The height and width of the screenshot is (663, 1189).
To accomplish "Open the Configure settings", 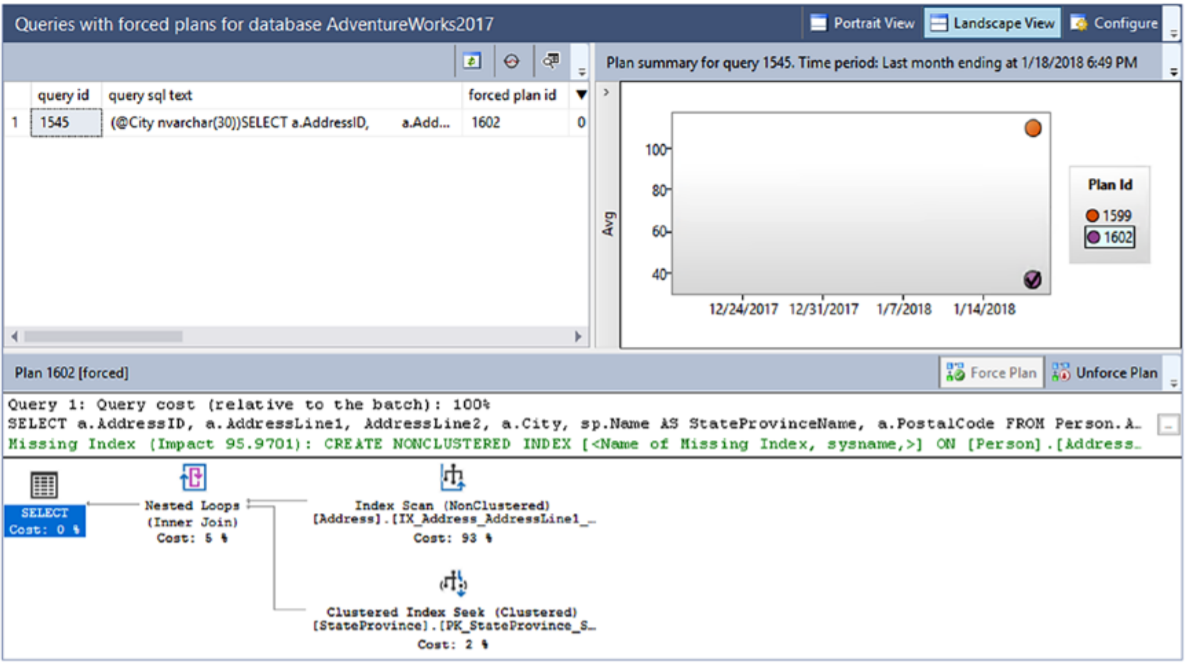I will pyautogui.click(x=1114, y=24).
